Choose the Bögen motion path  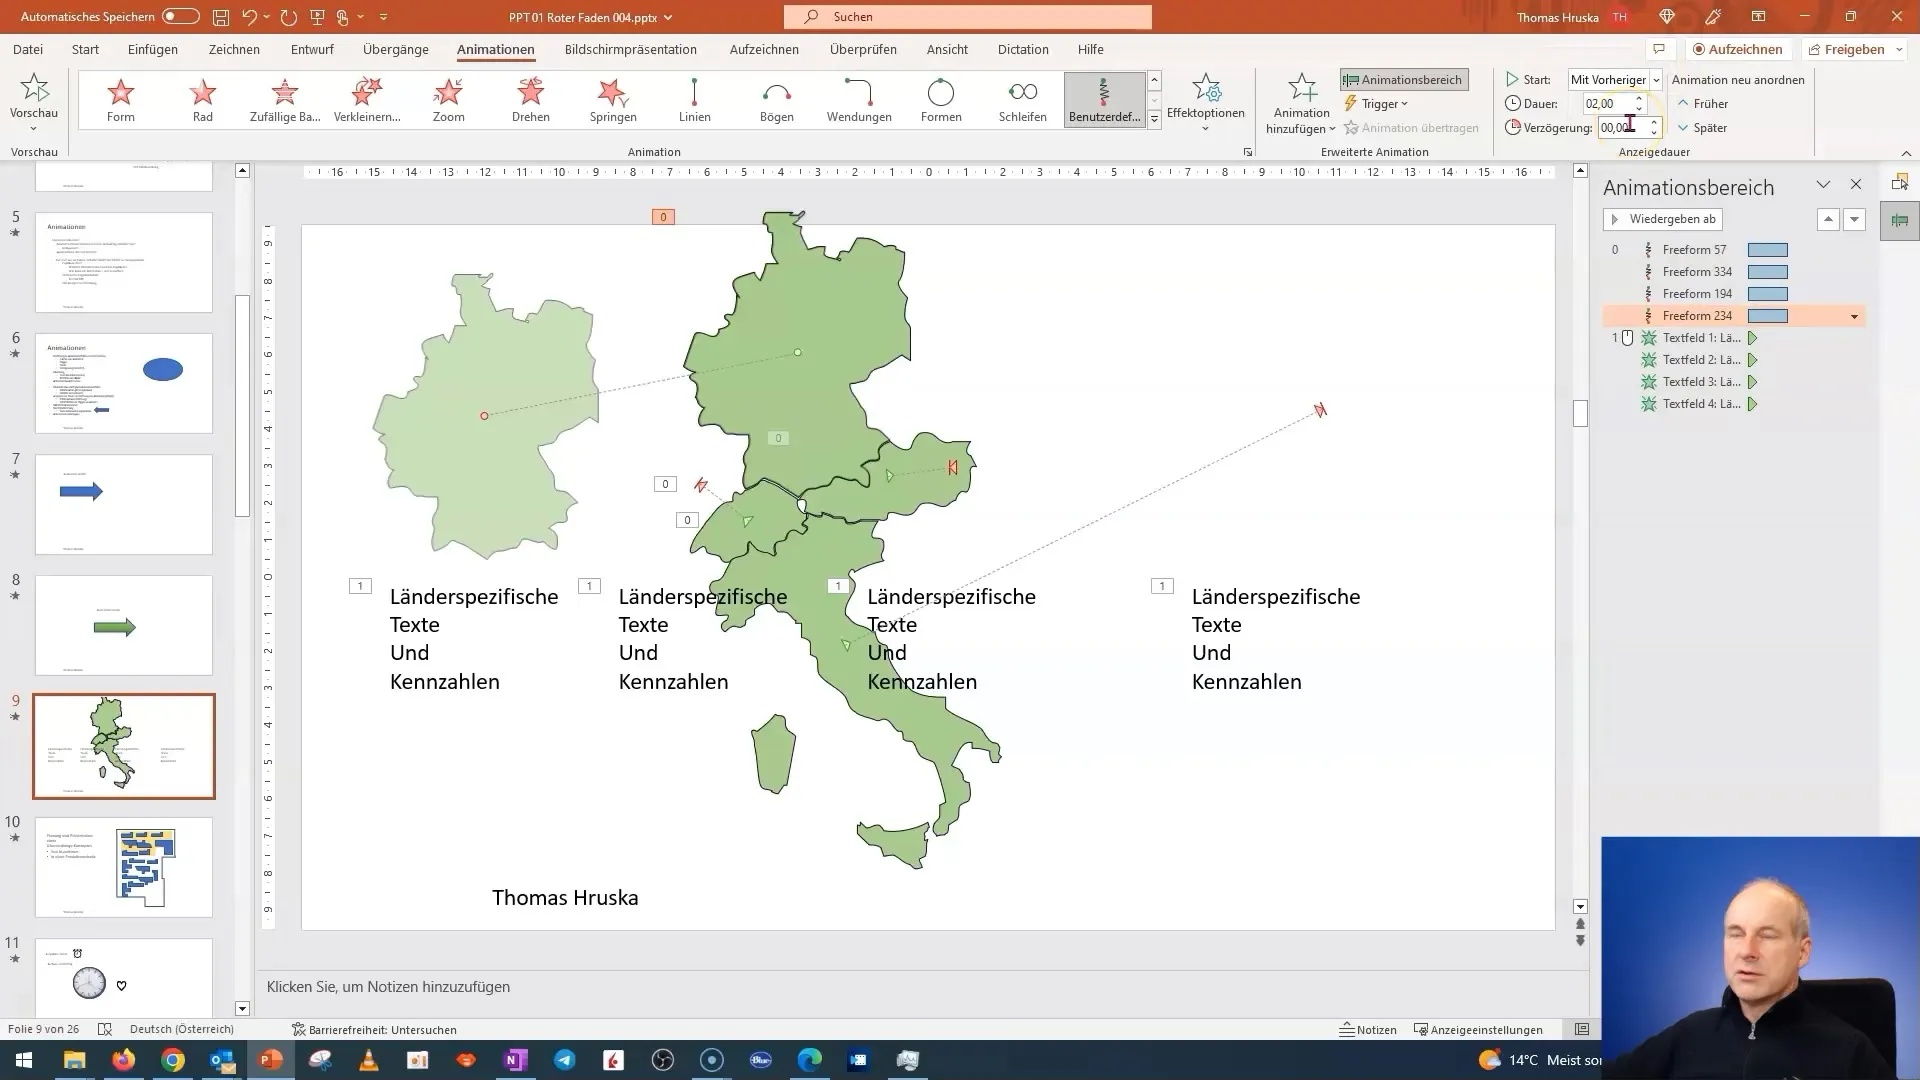(x=777, y=100)
